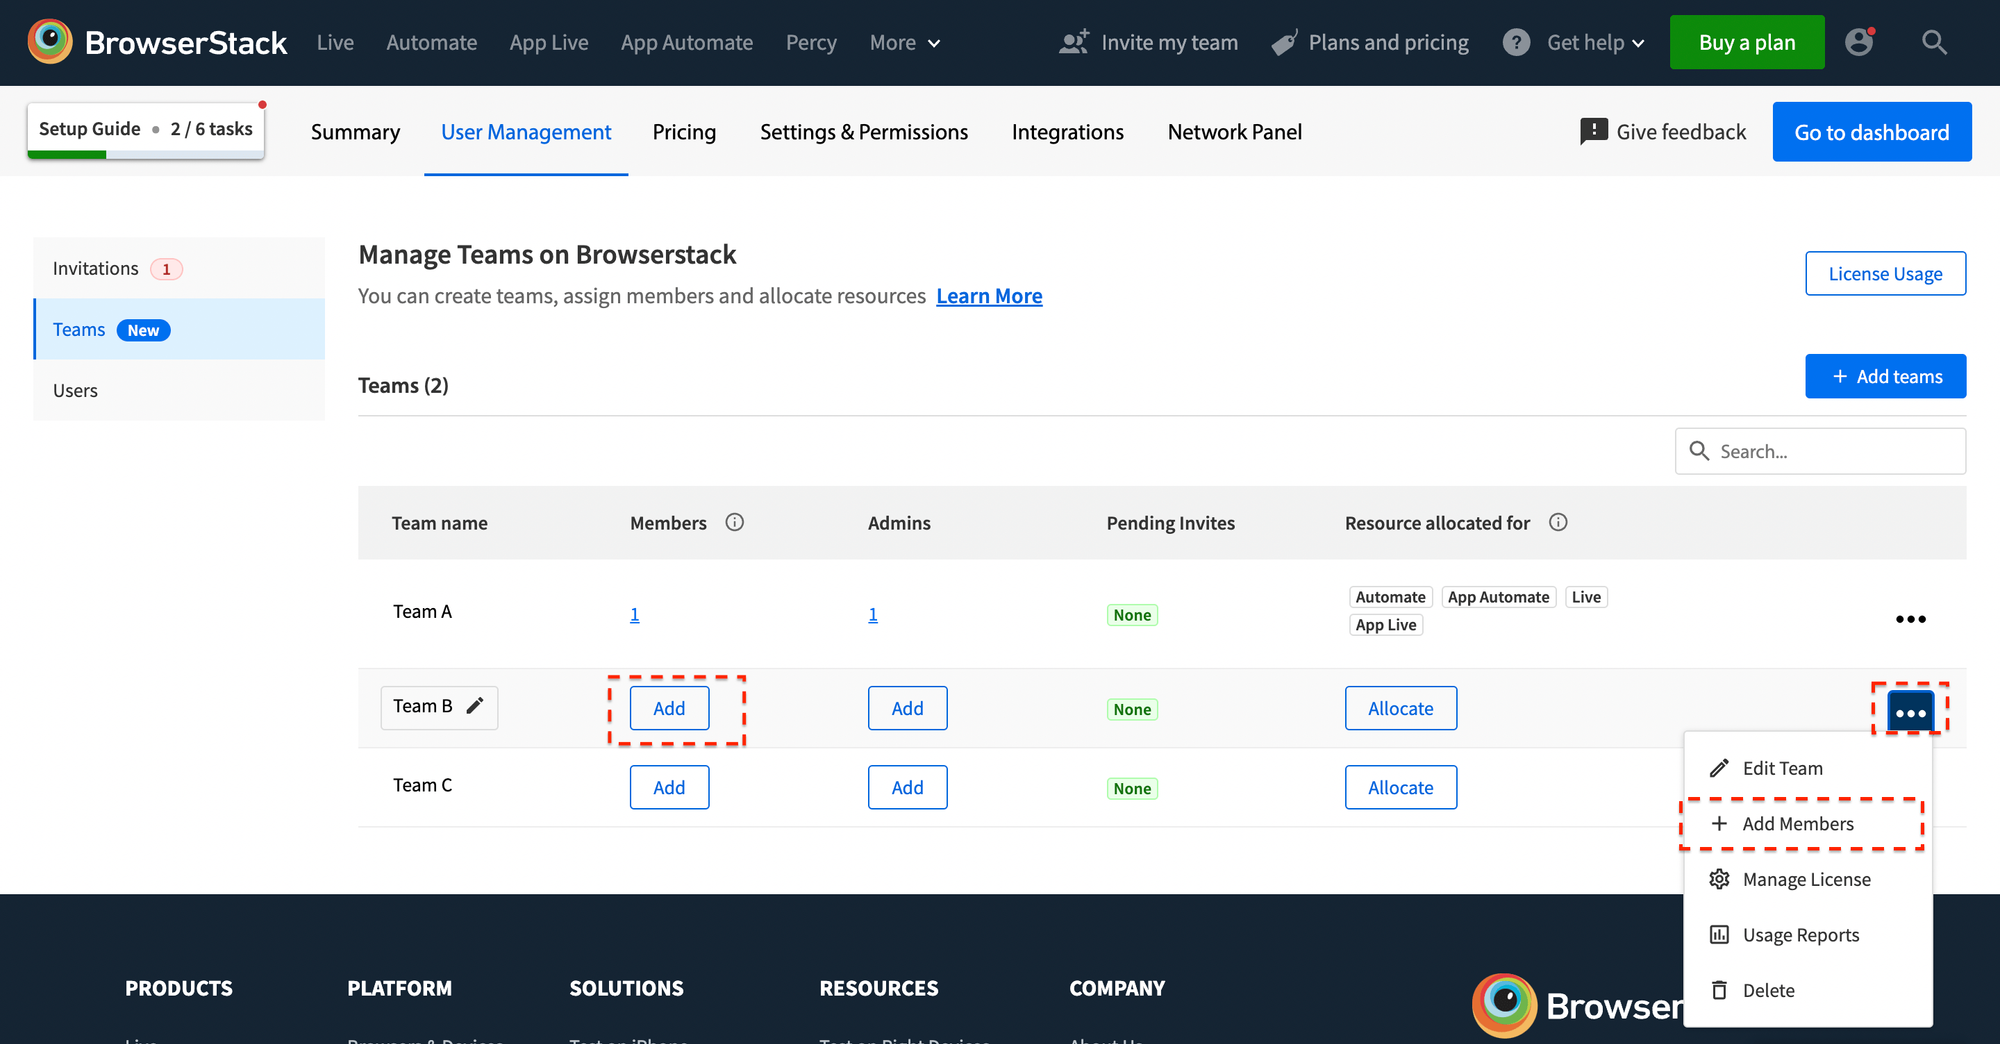
Task: Open Team A admins count link
Action: (x=872, y=614)
